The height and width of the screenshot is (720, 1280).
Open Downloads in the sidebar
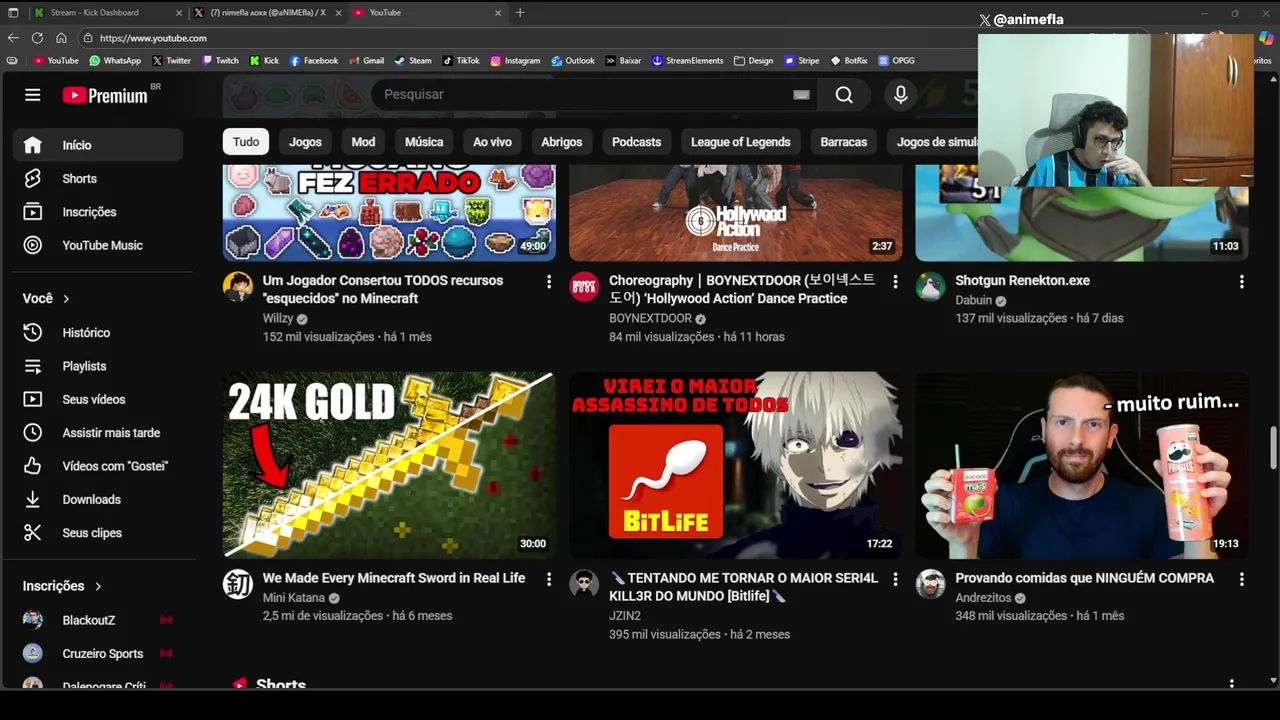coord(98,499)
